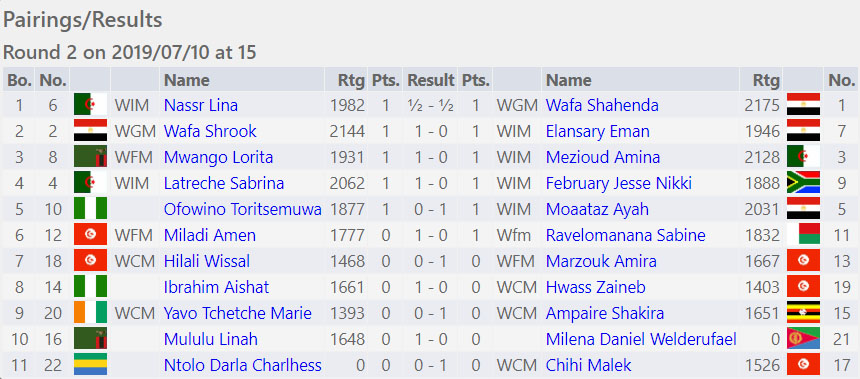Click the Eritrean flag next to Milena Daniel Welderufael

[x=803, y=339]
